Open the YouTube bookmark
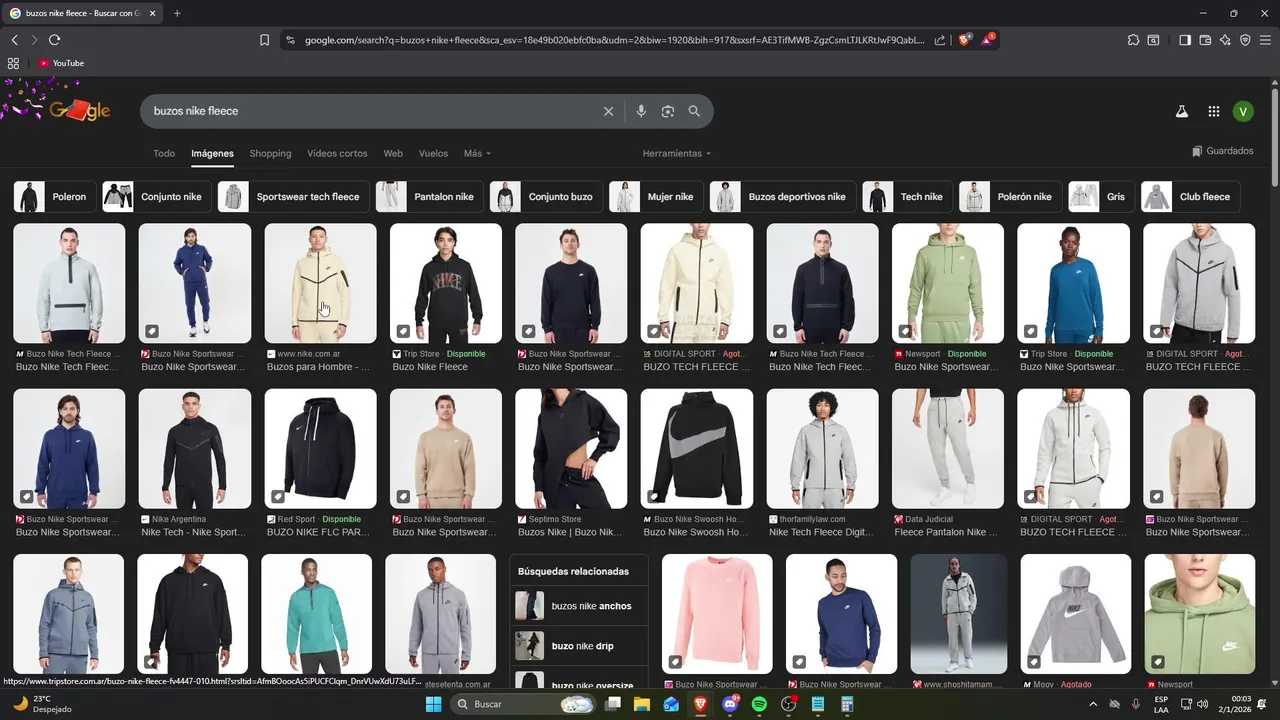The image size is (1280, 720). tap(61, 63)
